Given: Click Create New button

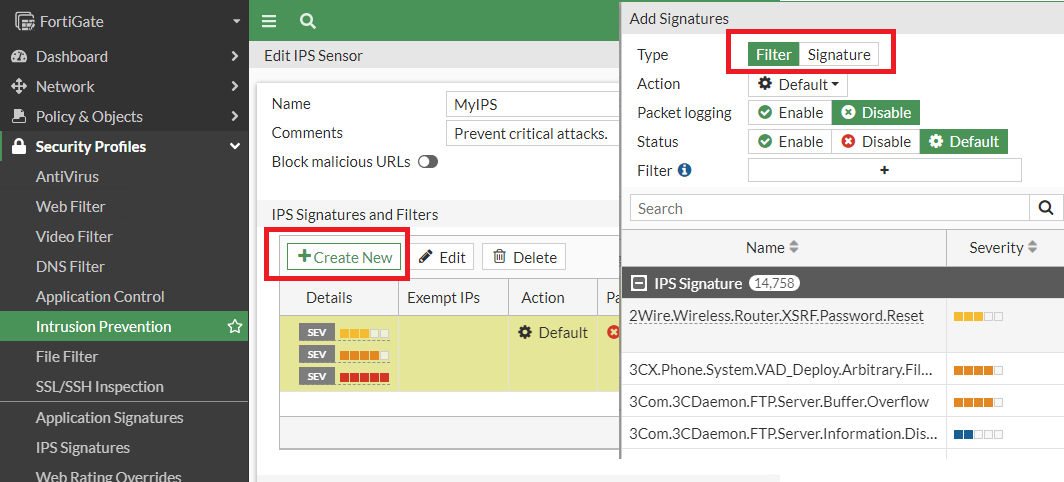Looking at the screenshot, I should coord(344,257).
